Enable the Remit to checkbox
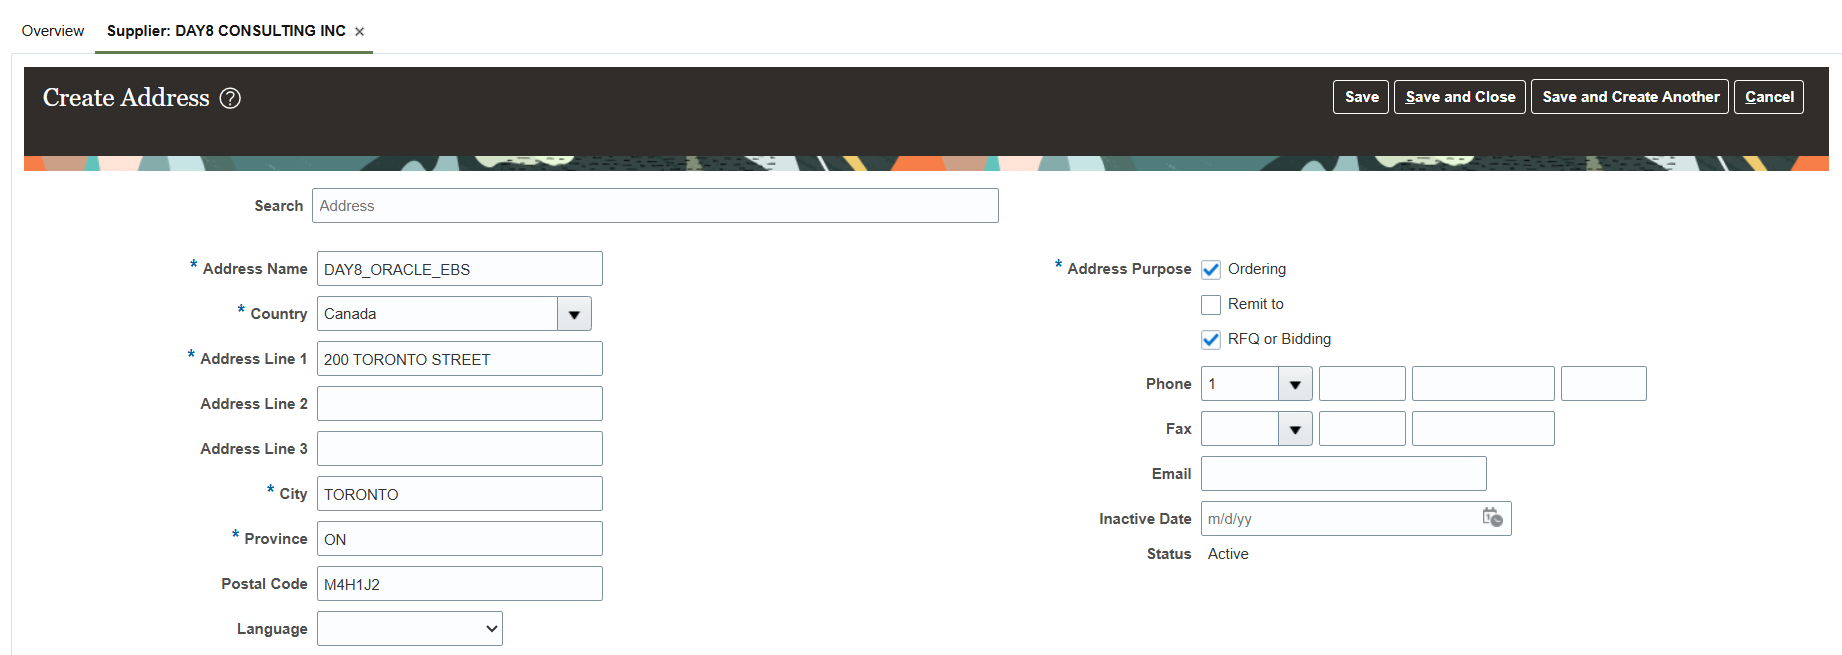1842x655 pixels. 1211,305
